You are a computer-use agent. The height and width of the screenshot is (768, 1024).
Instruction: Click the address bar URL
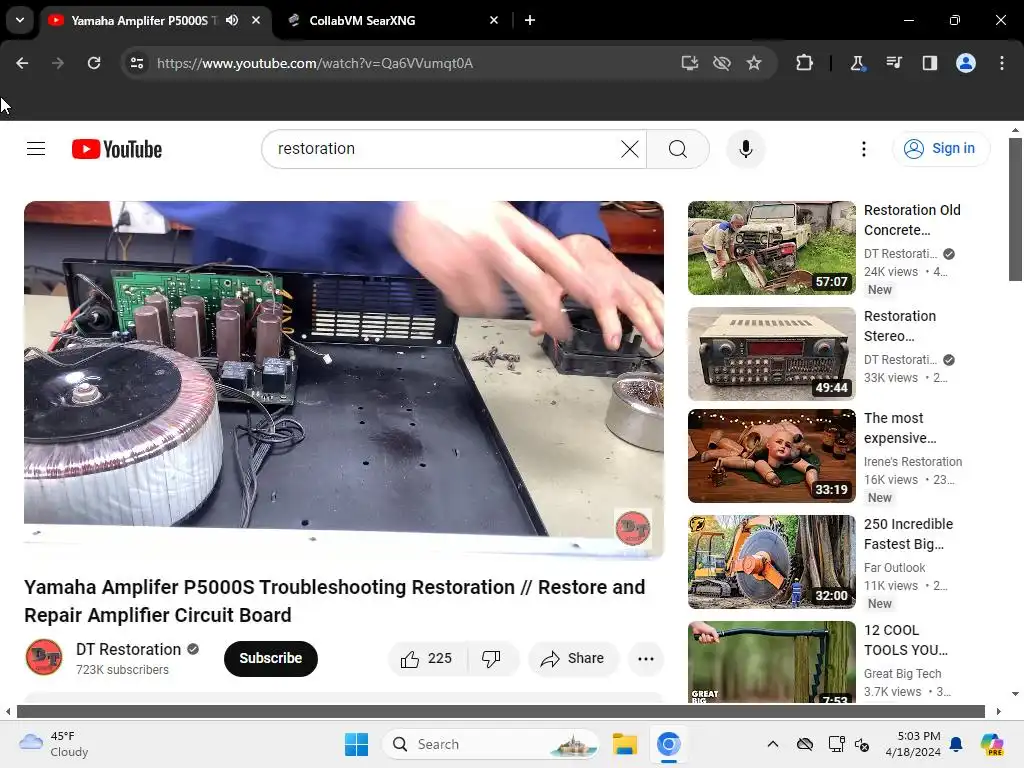315,63
